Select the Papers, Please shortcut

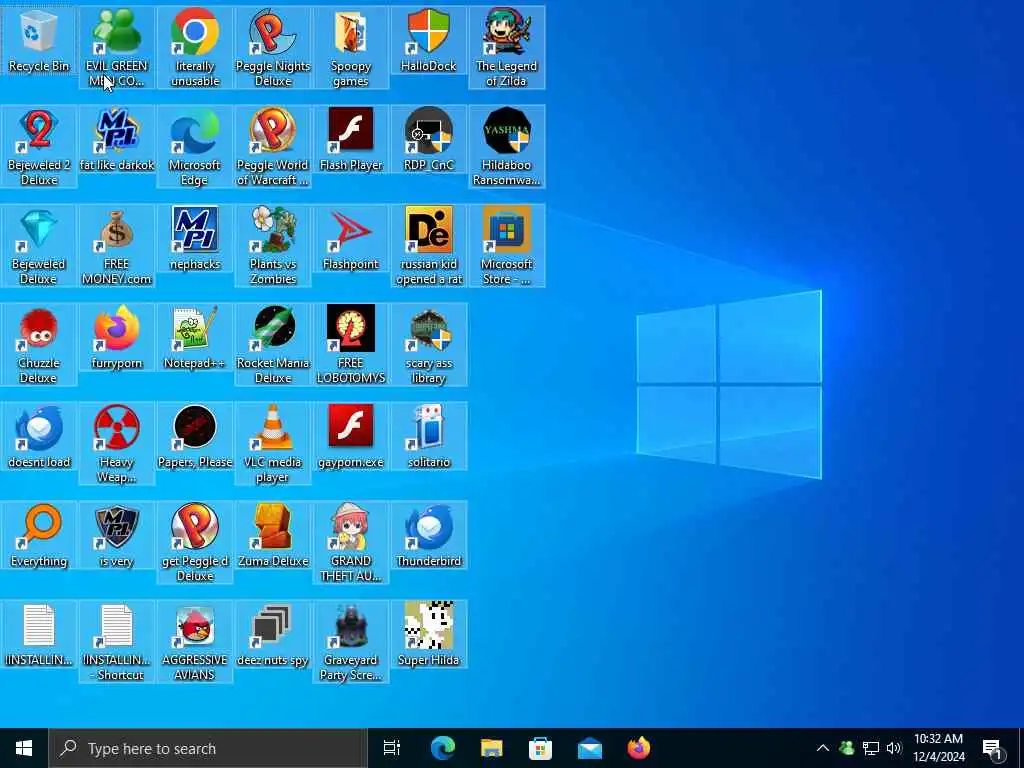[x=195, y=438]
